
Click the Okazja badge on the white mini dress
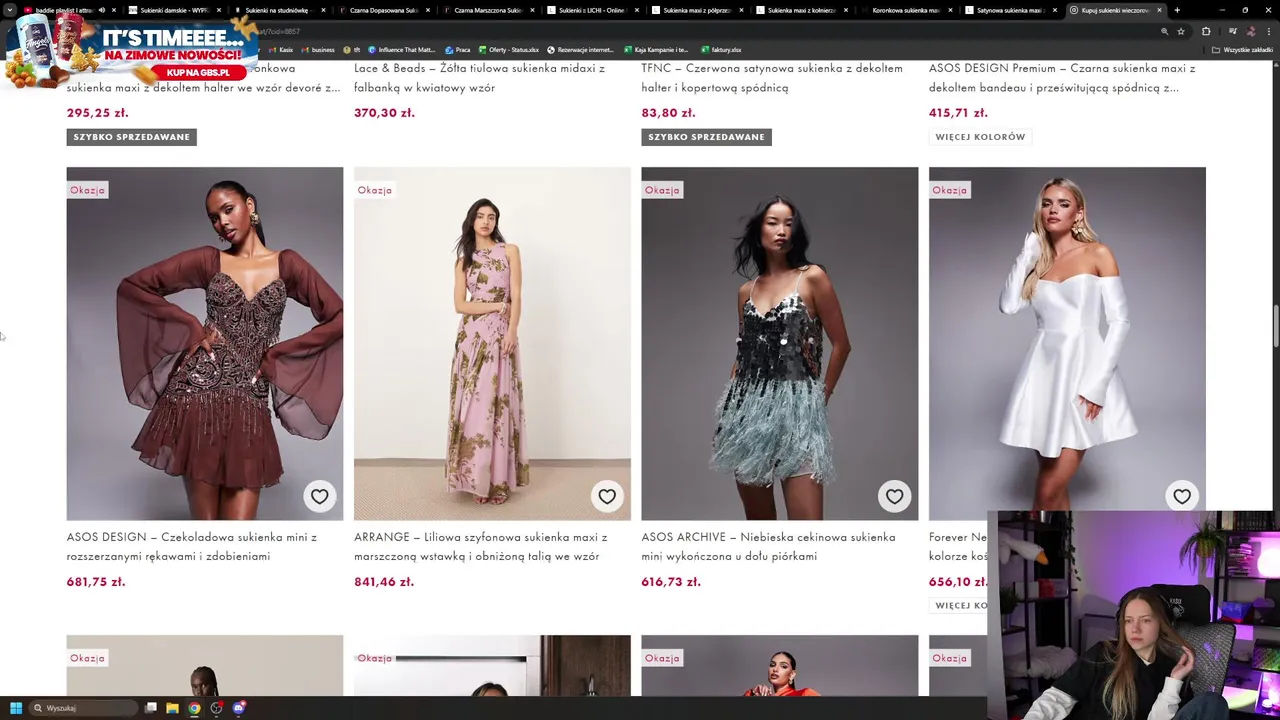pyautogui.click(x=950, y=190)
